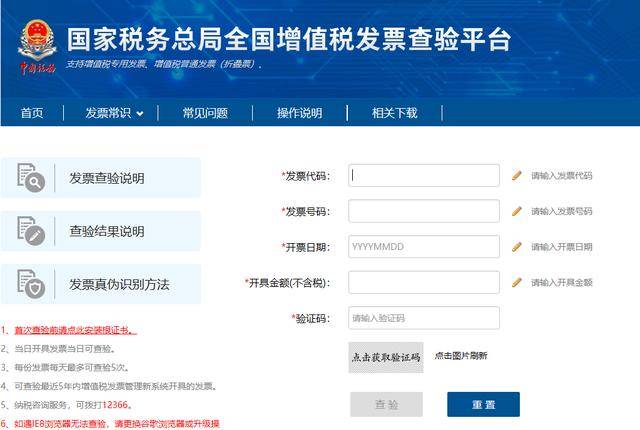Click 点击获取验证码 captcha image
The image size is (640, 430).
point(386,357)
